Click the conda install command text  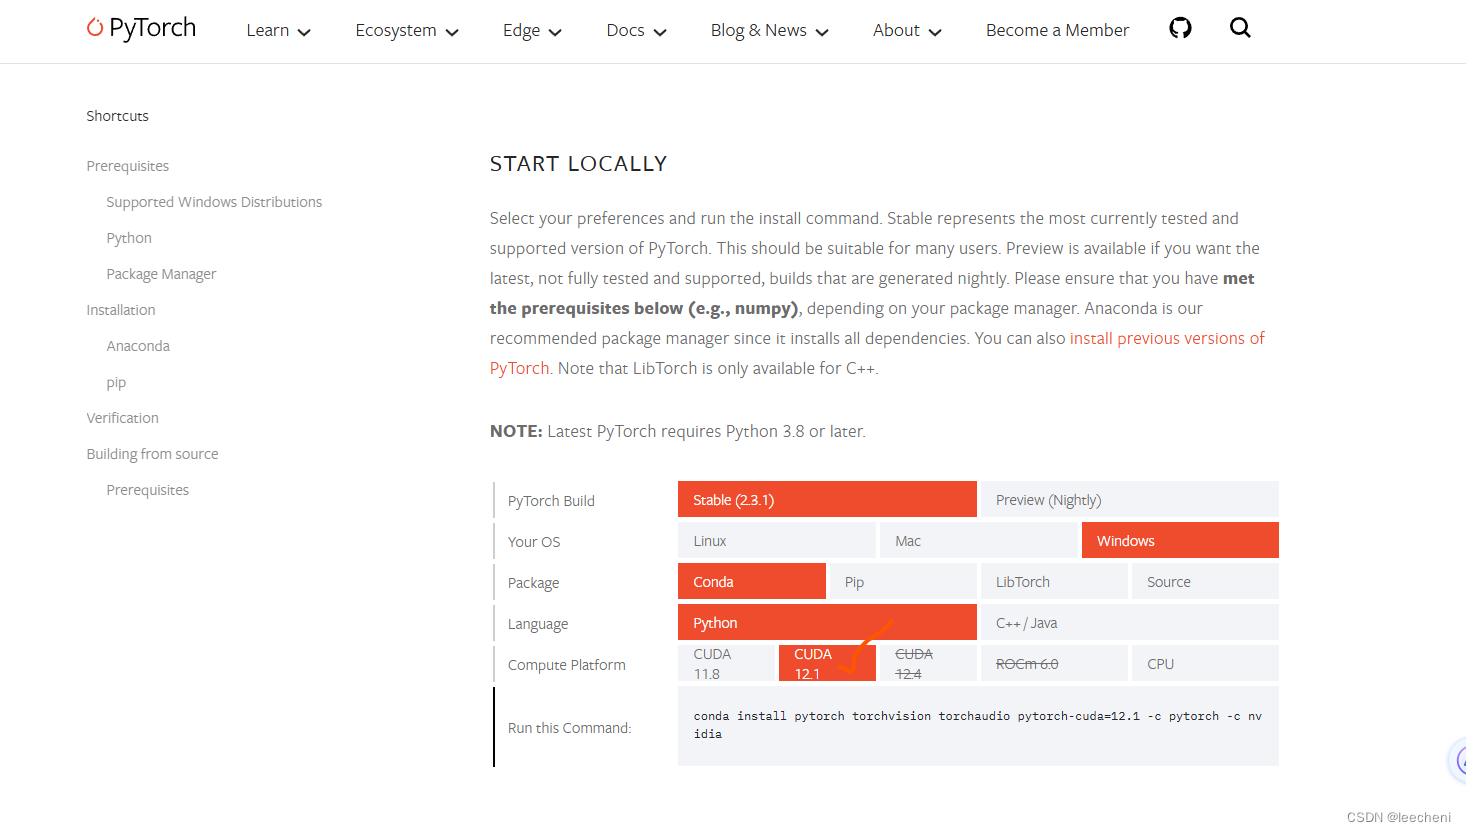point(977,725)
